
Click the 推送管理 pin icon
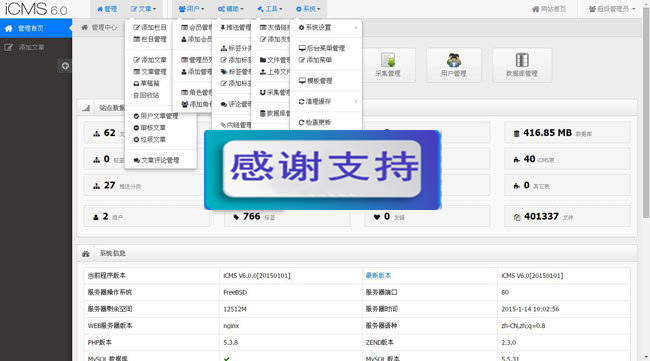point(223,27)
